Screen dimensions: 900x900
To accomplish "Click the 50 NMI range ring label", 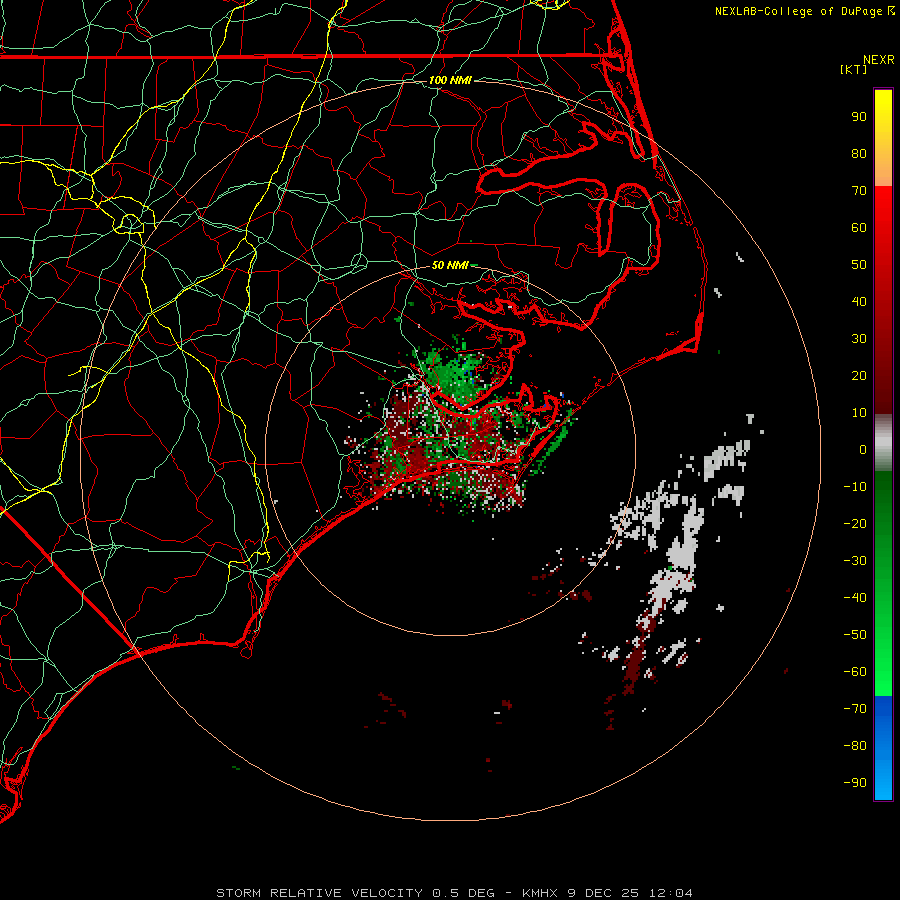I will pos(450,265).
